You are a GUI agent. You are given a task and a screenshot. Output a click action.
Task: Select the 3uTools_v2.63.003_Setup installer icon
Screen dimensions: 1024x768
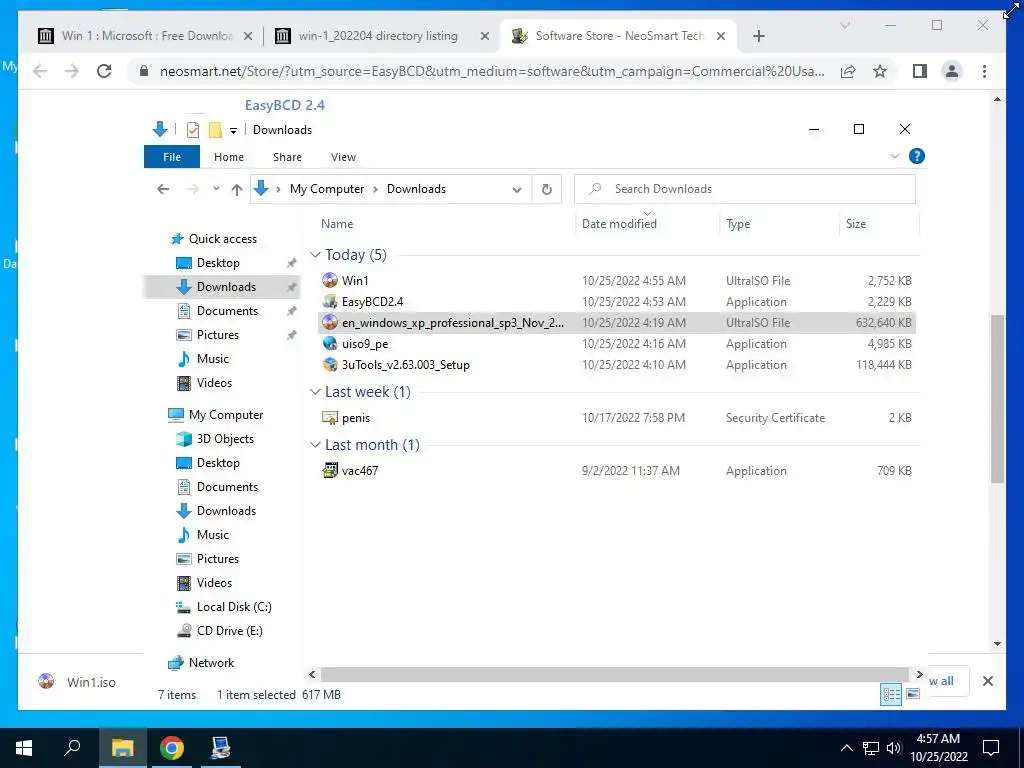coord(330,364)
